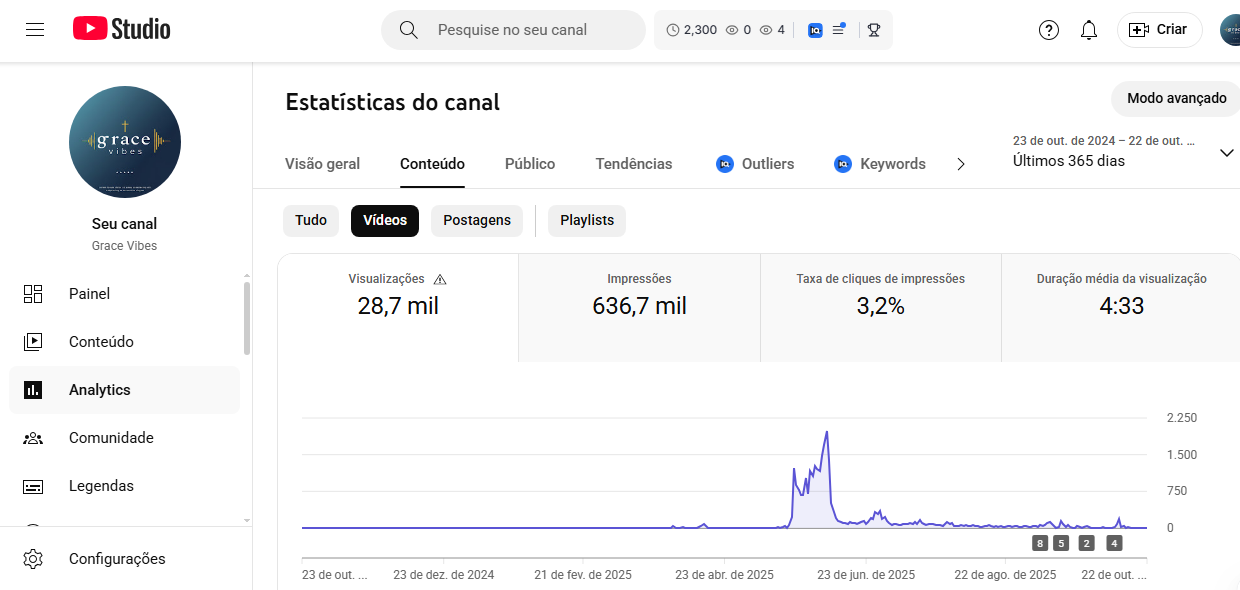Click the sidebar vertical scrollbar
This screenshot has height=590, width=1240.
(x=247, y=318)
